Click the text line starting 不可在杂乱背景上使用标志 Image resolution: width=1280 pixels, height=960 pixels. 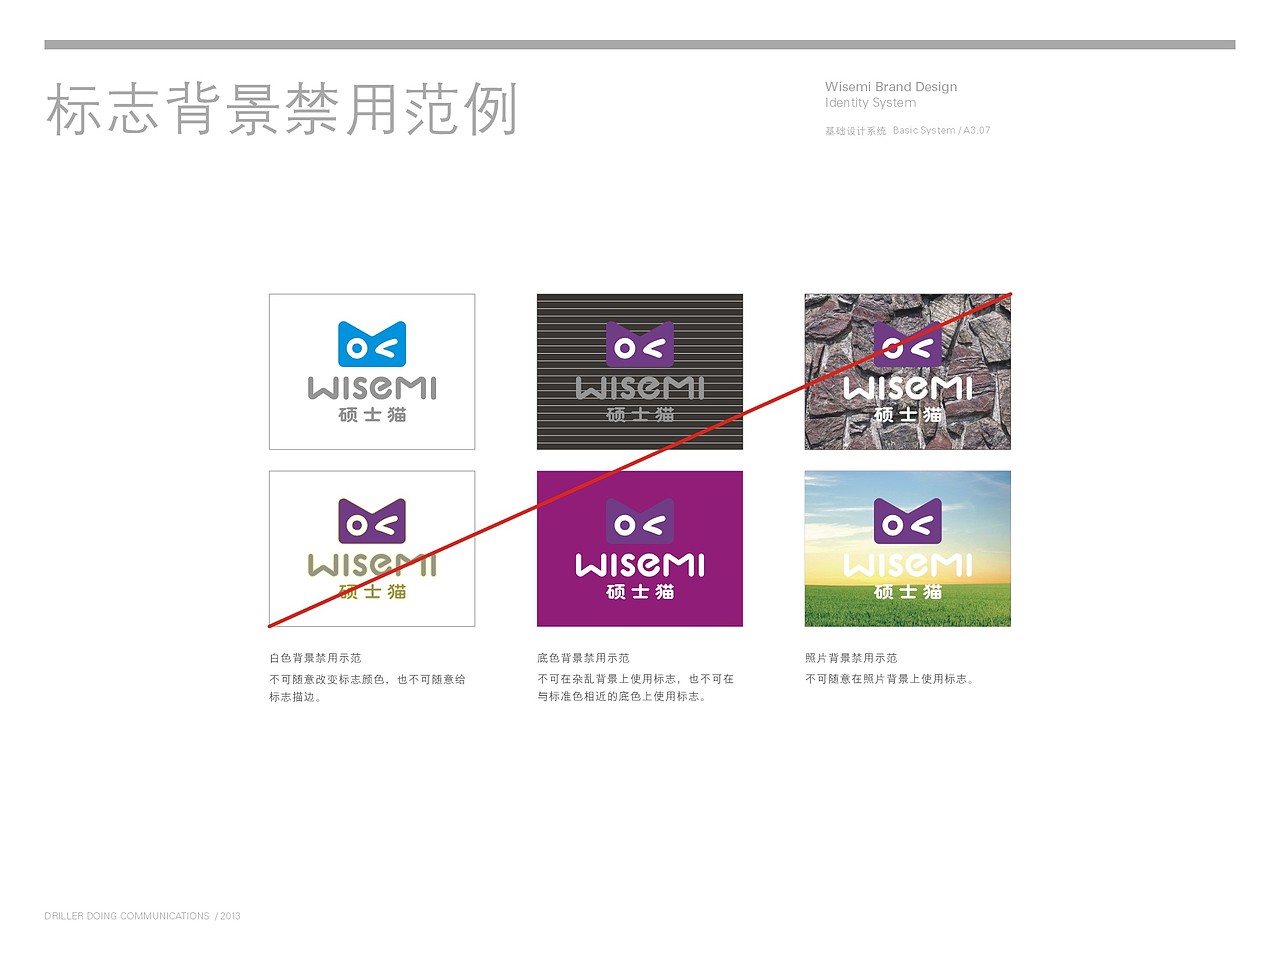point(635,679)
